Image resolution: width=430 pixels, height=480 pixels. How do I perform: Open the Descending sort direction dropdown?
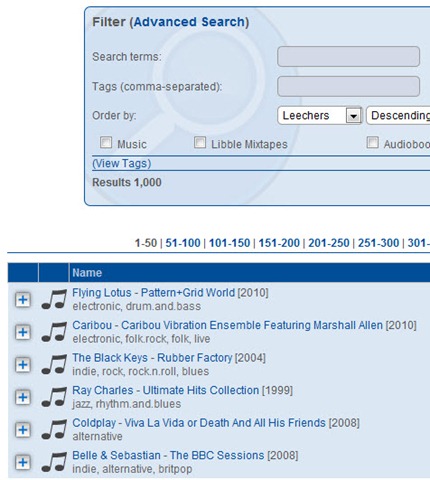point(398,116)
